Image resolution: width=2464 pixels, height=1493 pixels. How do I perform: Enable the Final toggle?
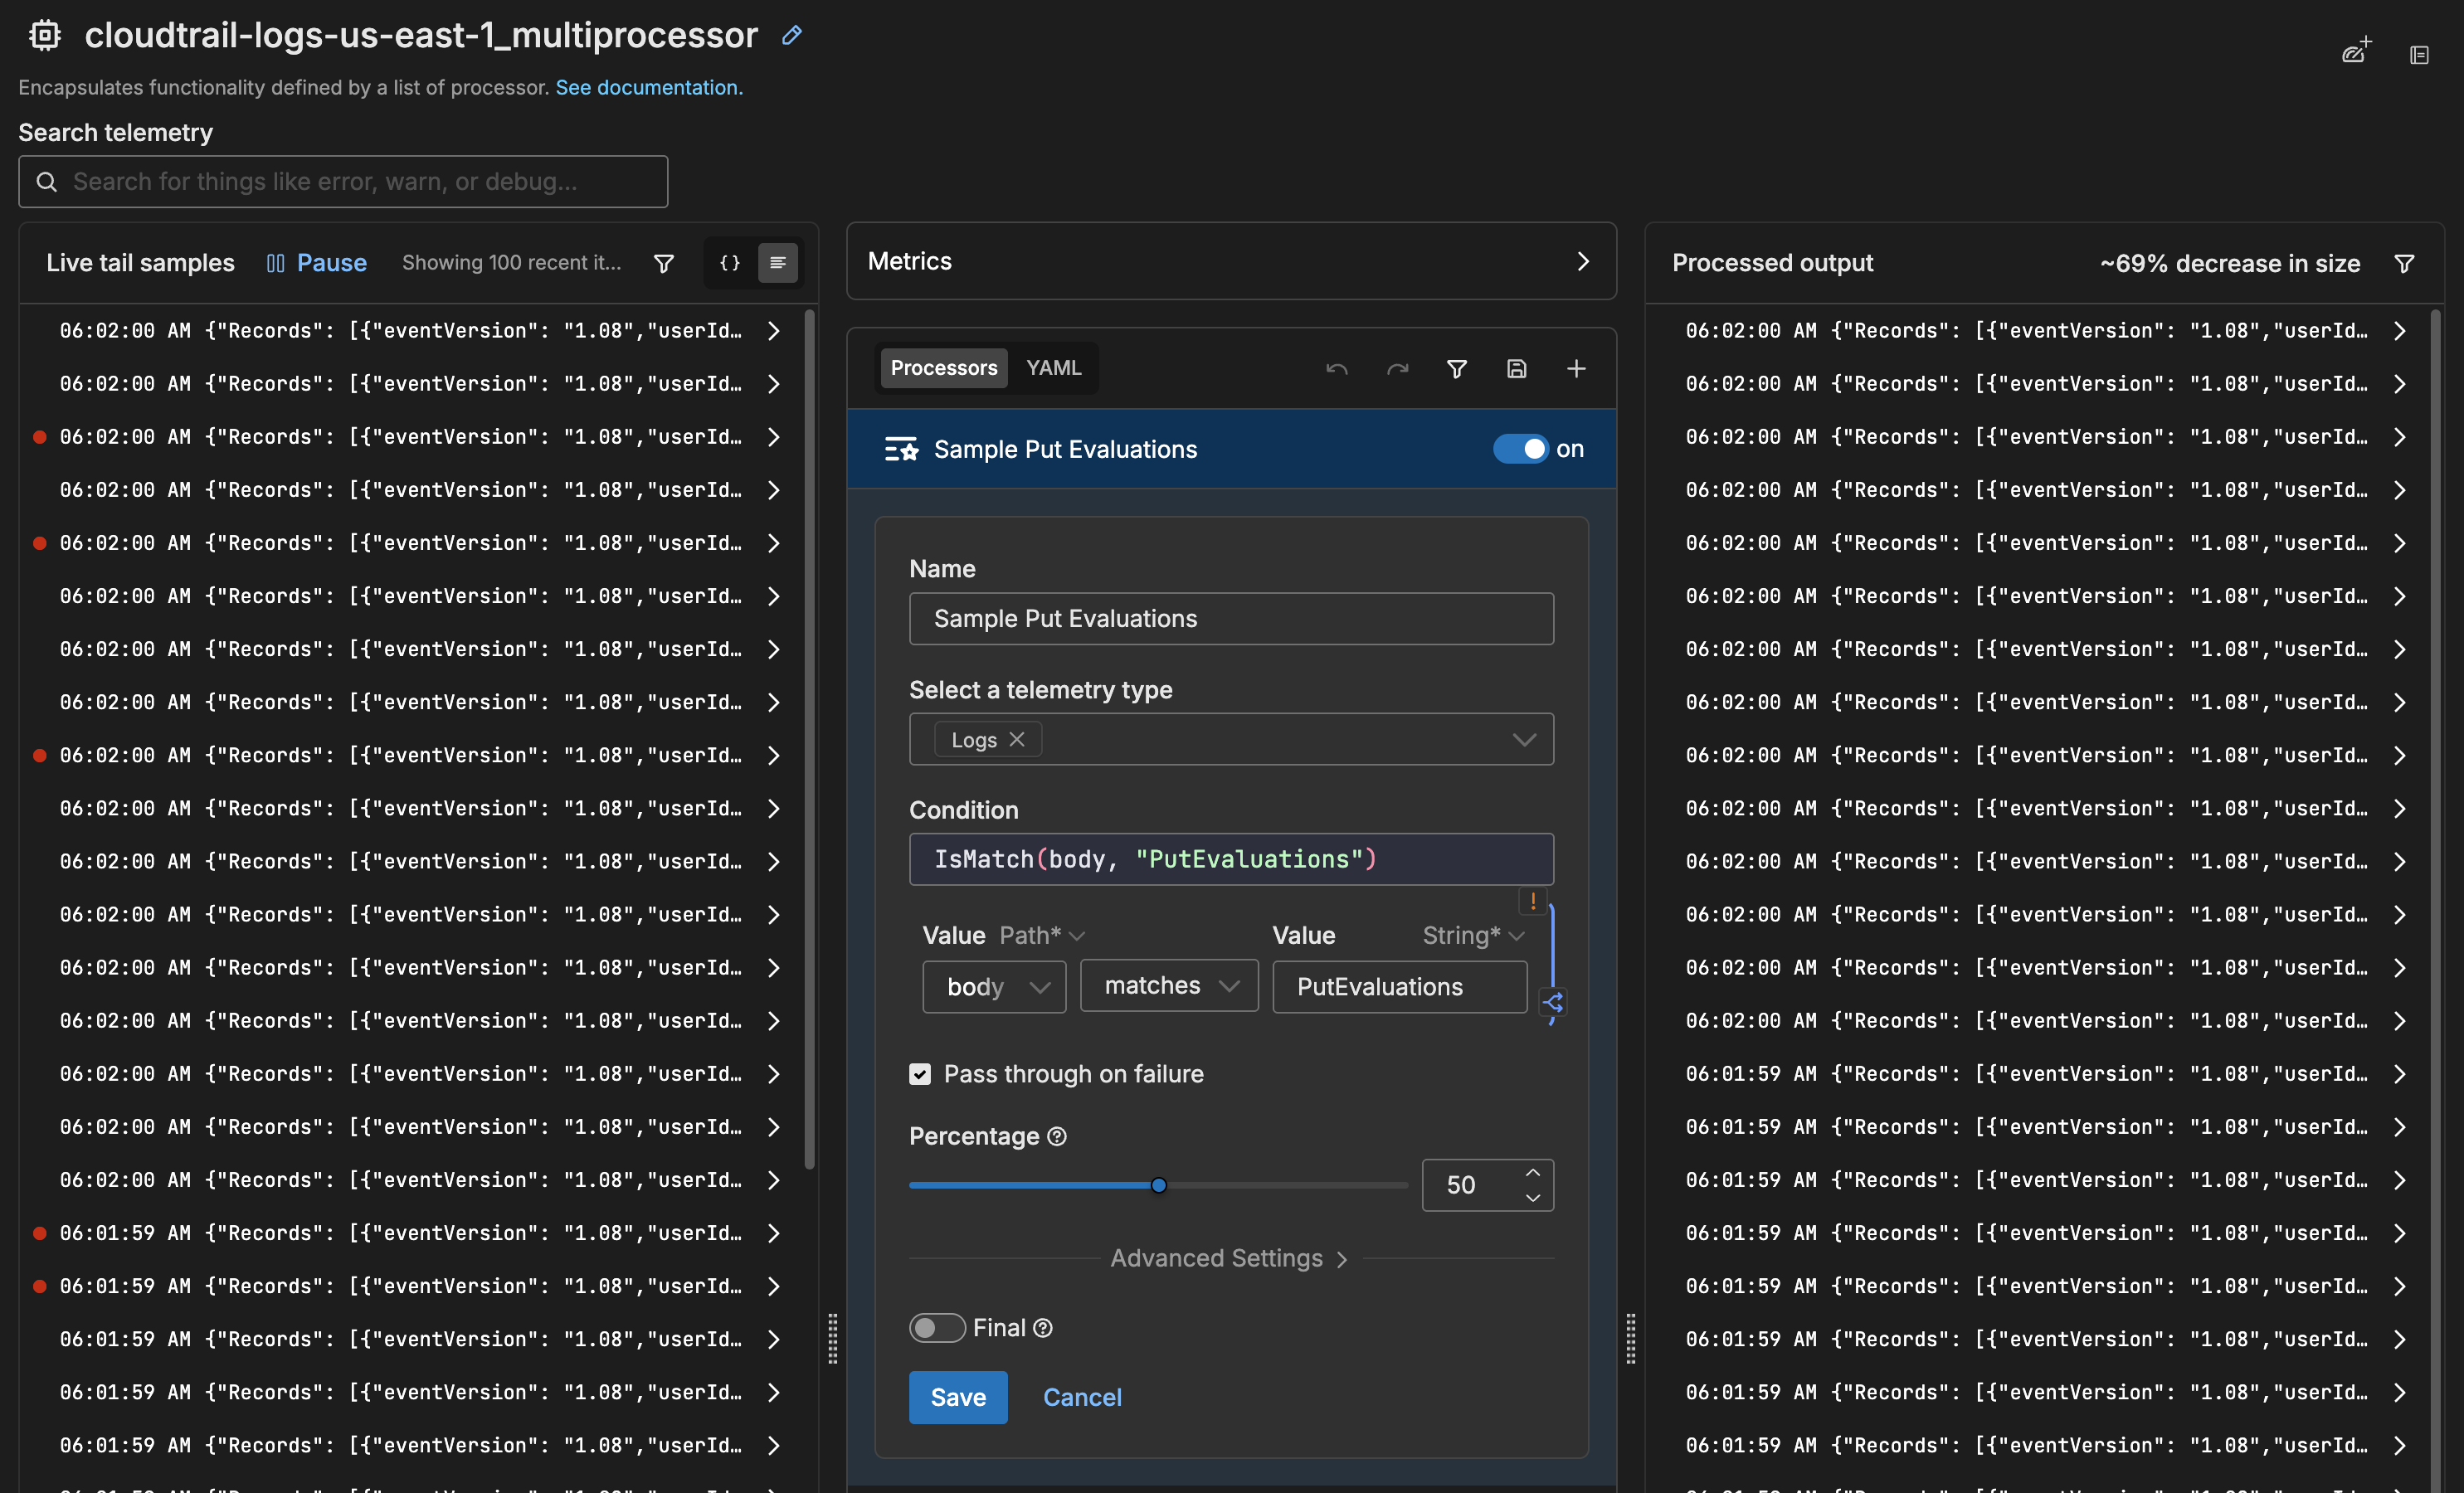click(x=936, y=1328)
